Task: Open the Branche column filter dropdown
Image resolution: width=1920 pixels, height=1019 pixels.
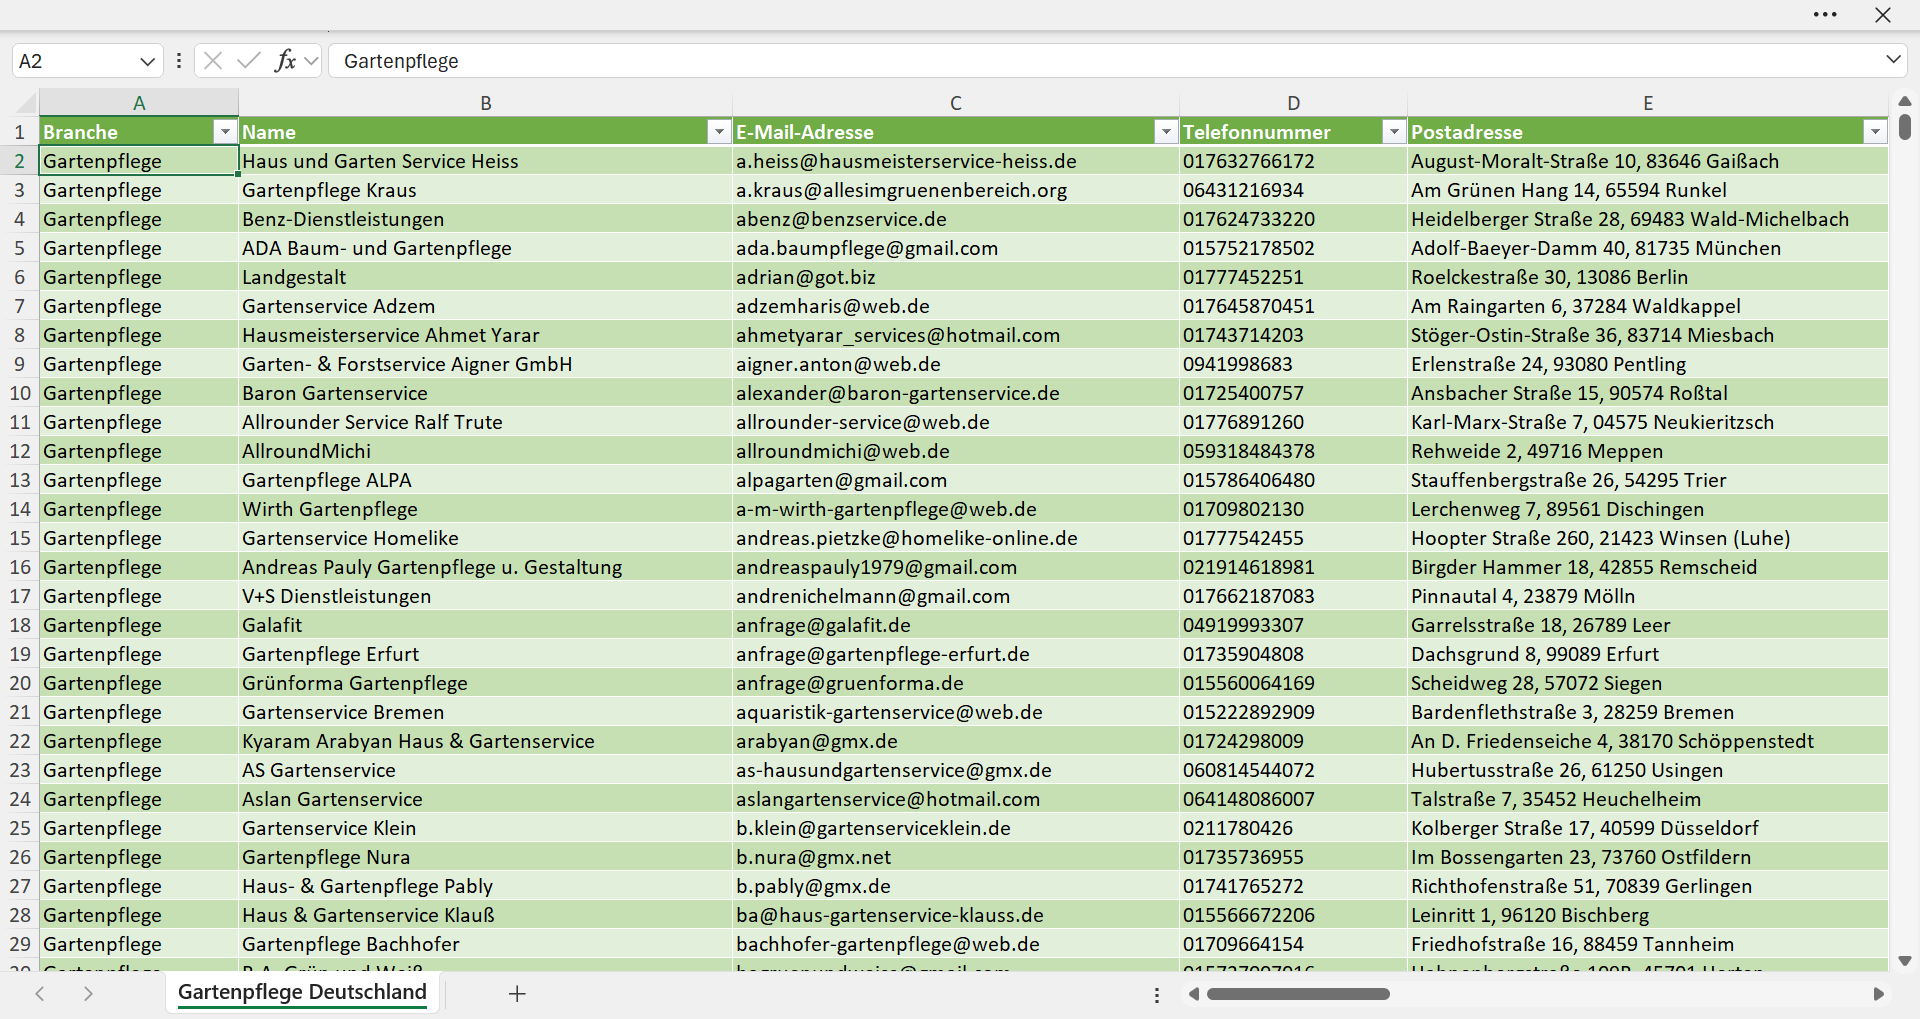Action: [225, 132]
